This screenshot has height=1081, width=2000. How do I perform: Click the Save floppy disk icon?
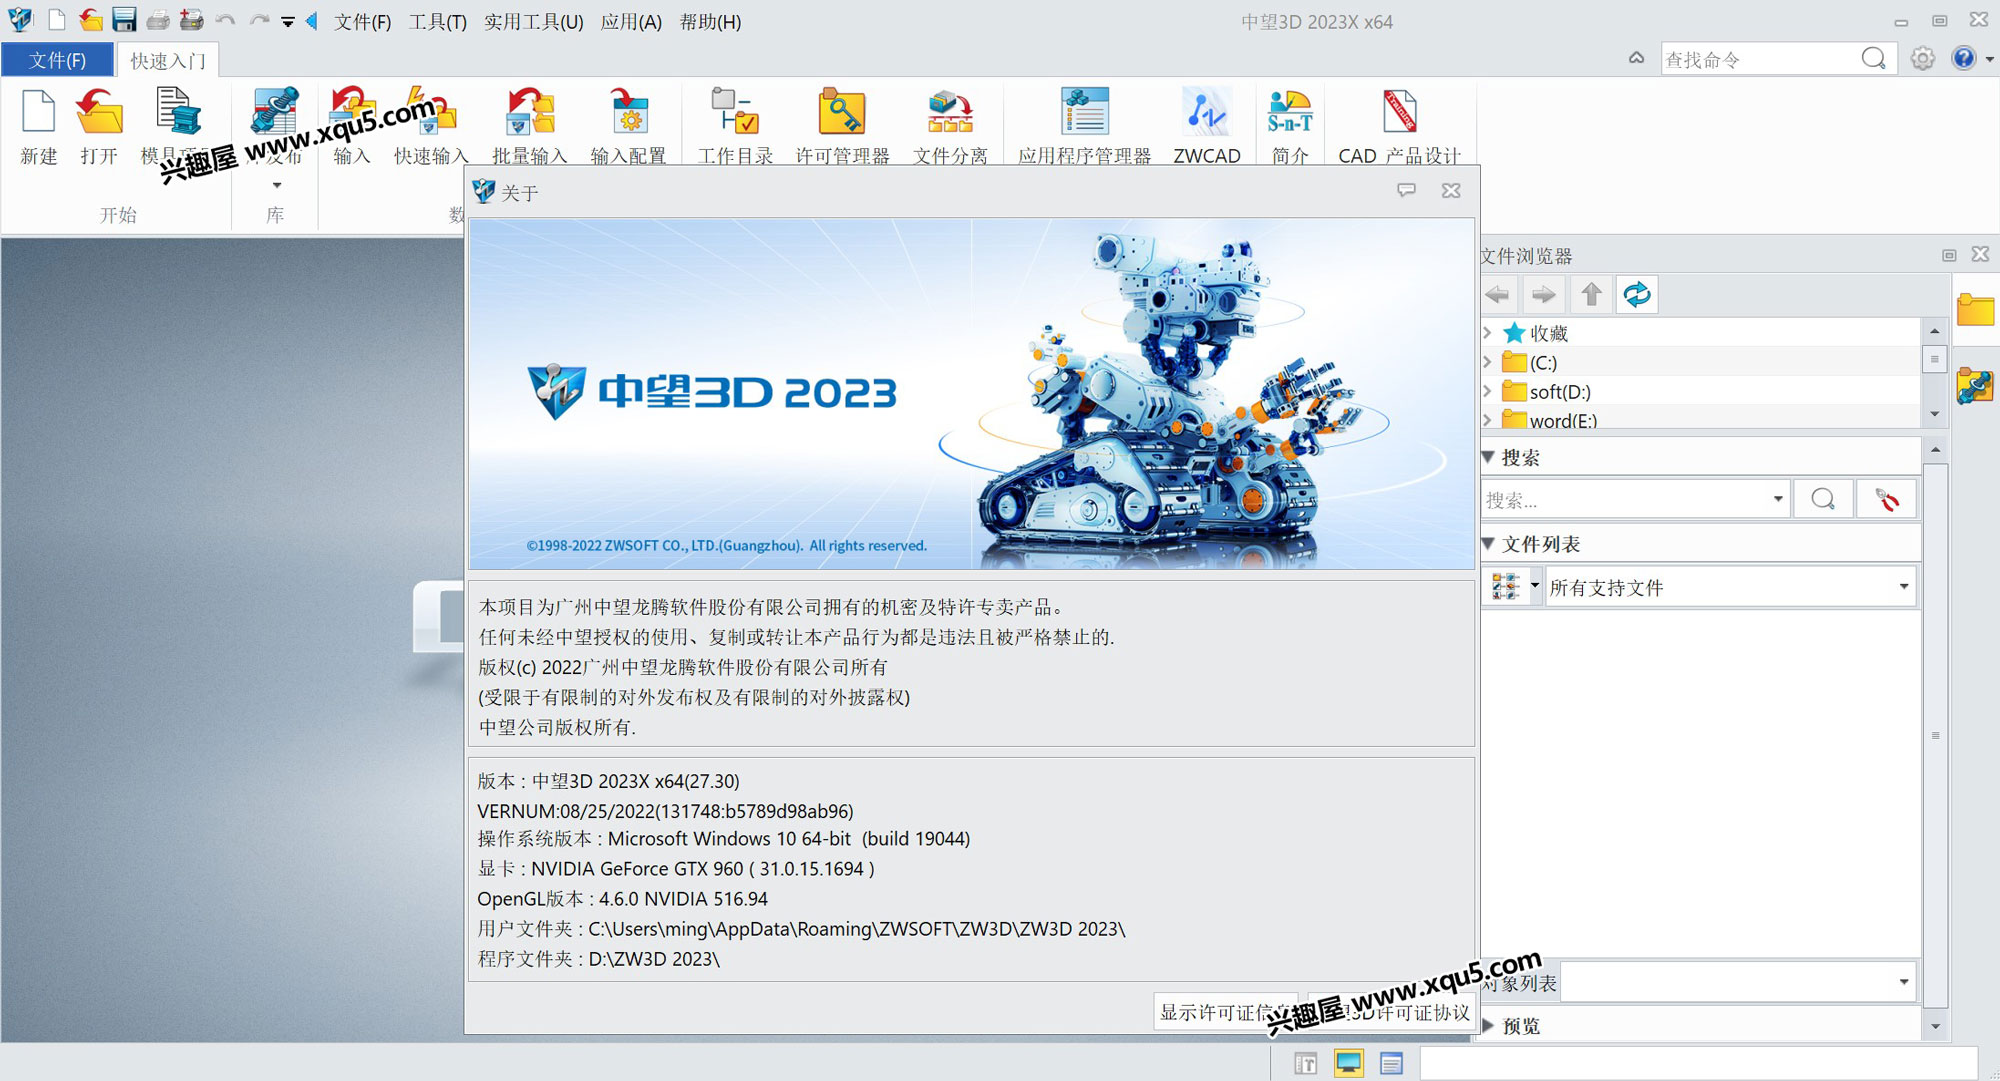[124, 20]
